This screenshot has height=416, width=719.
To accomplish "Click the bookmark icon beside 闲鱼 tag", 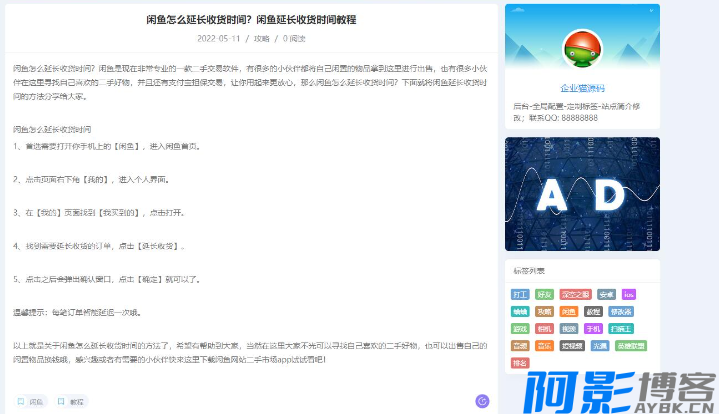I will point(21,401).
